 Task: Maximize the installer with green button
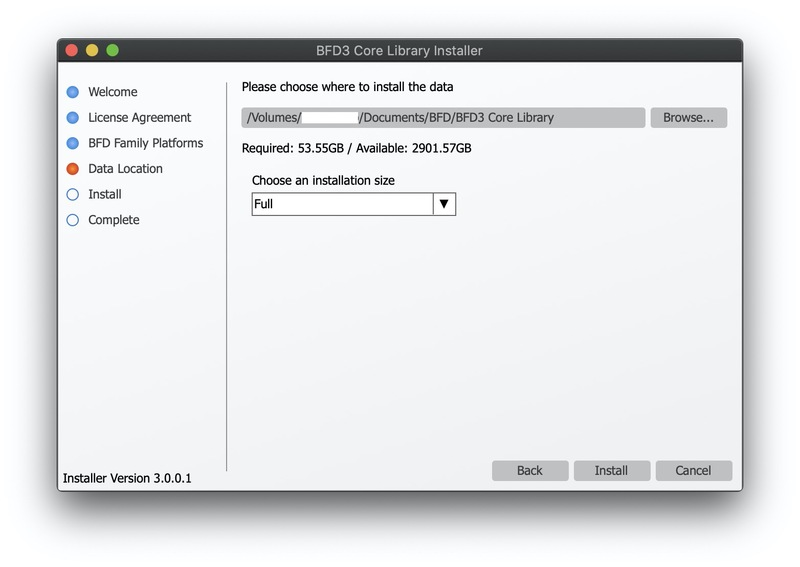113,50
